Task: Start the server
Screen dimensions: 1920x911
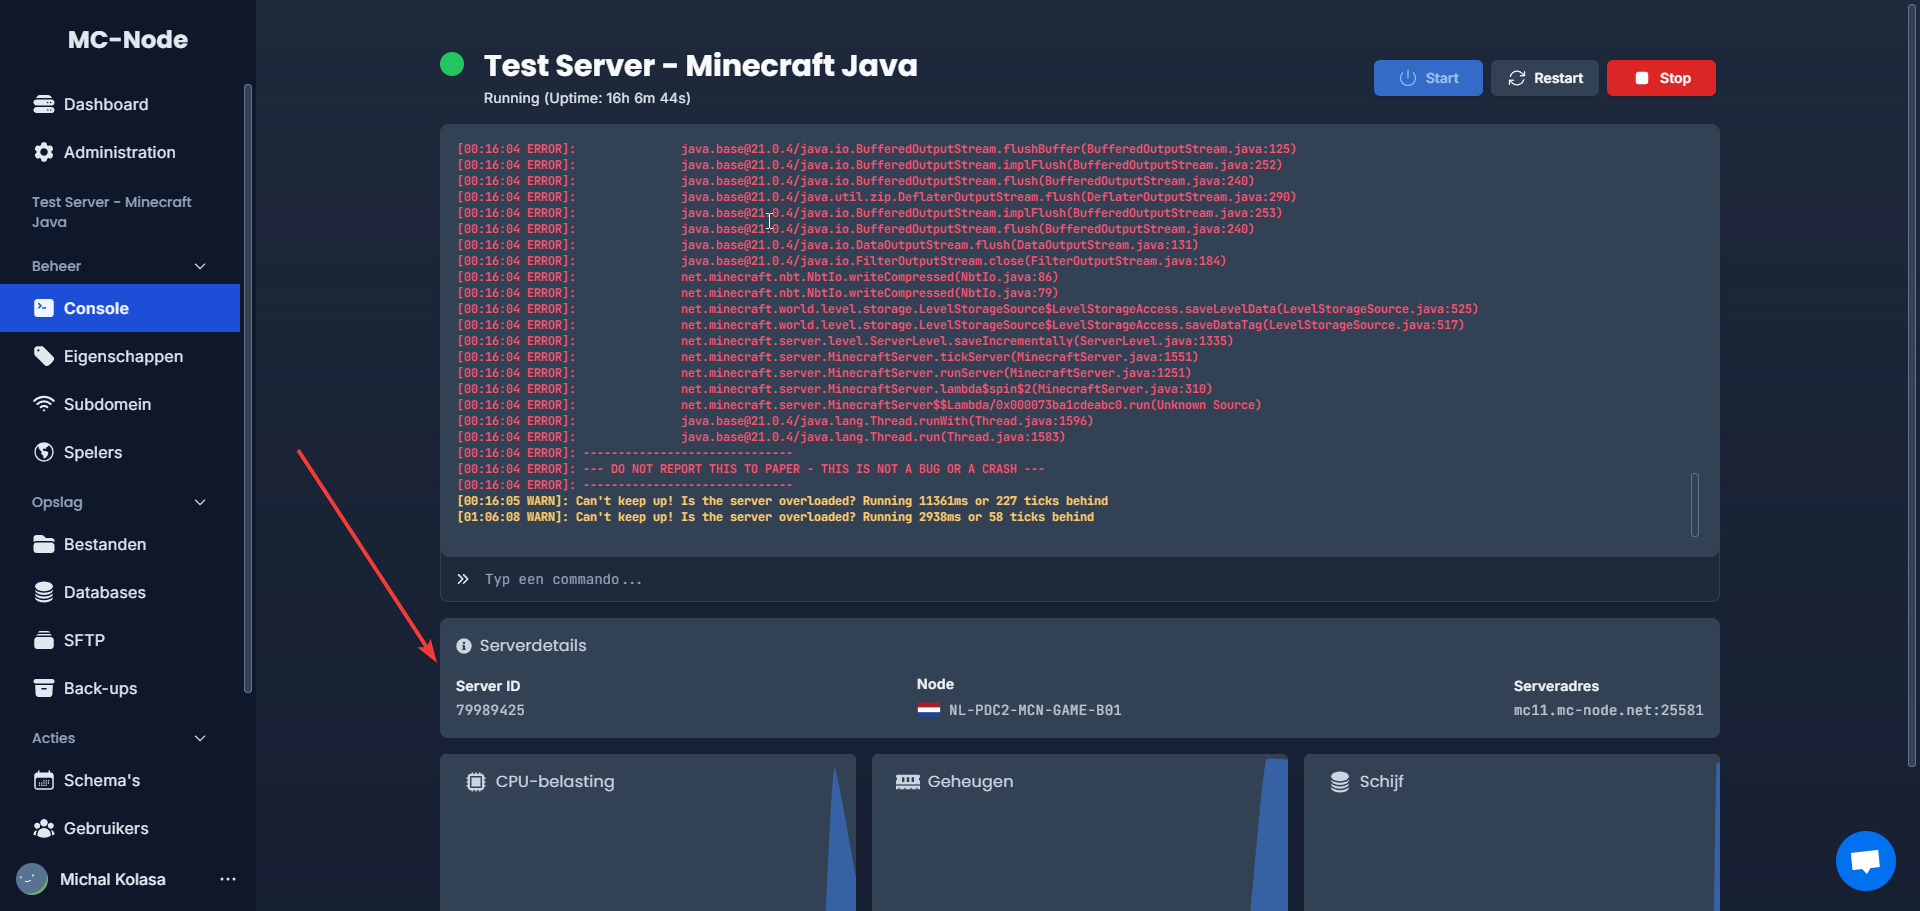Action: pyautogui.click(x=1428, y=78)
